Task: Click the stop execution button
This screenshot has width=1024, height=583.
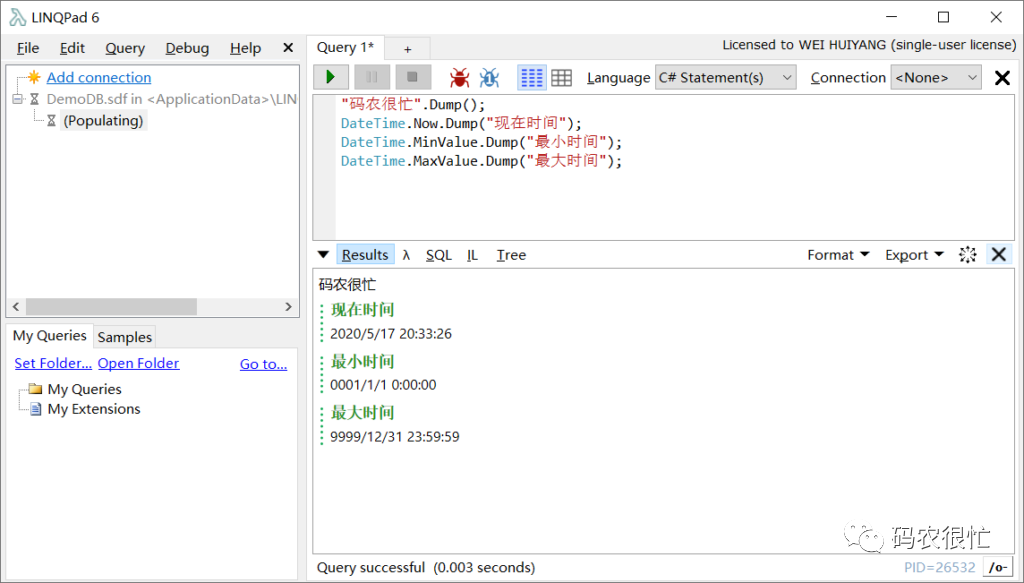Action: pyautogui.click(x=412, y=77)
